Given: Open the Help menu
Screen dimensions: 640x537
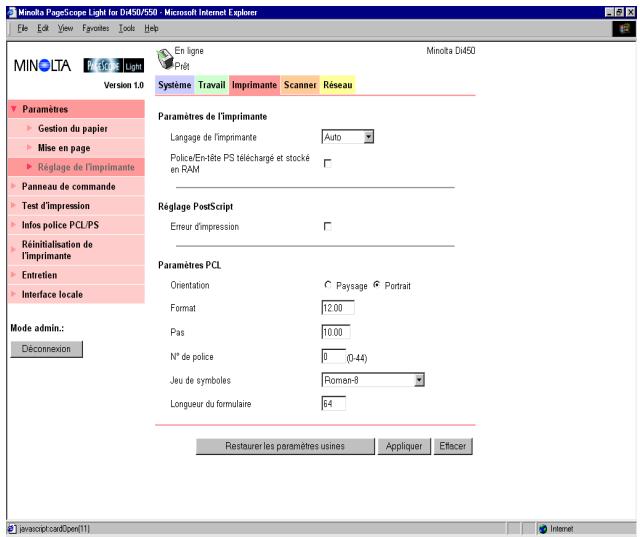Looking at the screenshot, I should coord(151,28).
